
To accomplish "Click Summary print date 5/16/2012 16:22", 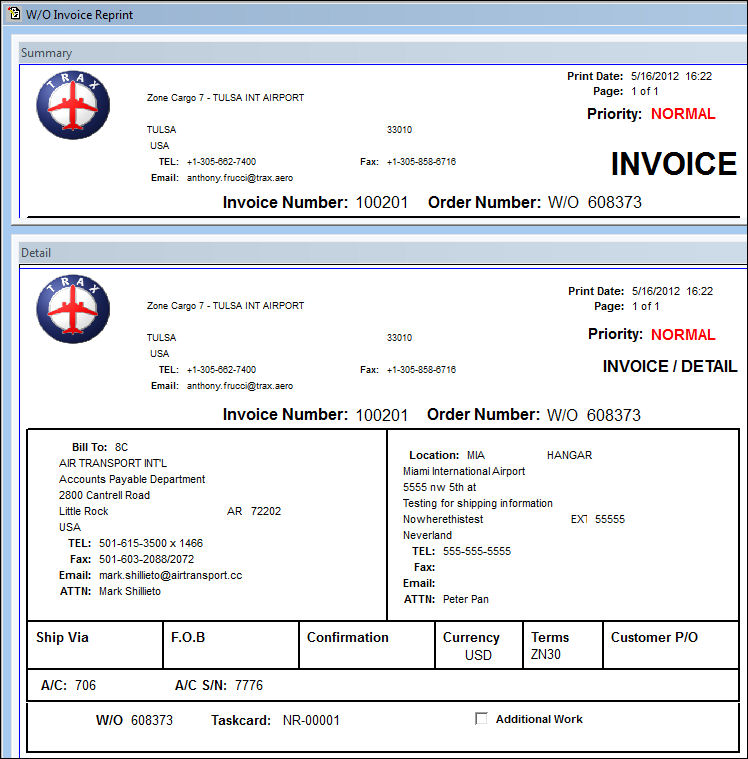I will click(671, 76).
